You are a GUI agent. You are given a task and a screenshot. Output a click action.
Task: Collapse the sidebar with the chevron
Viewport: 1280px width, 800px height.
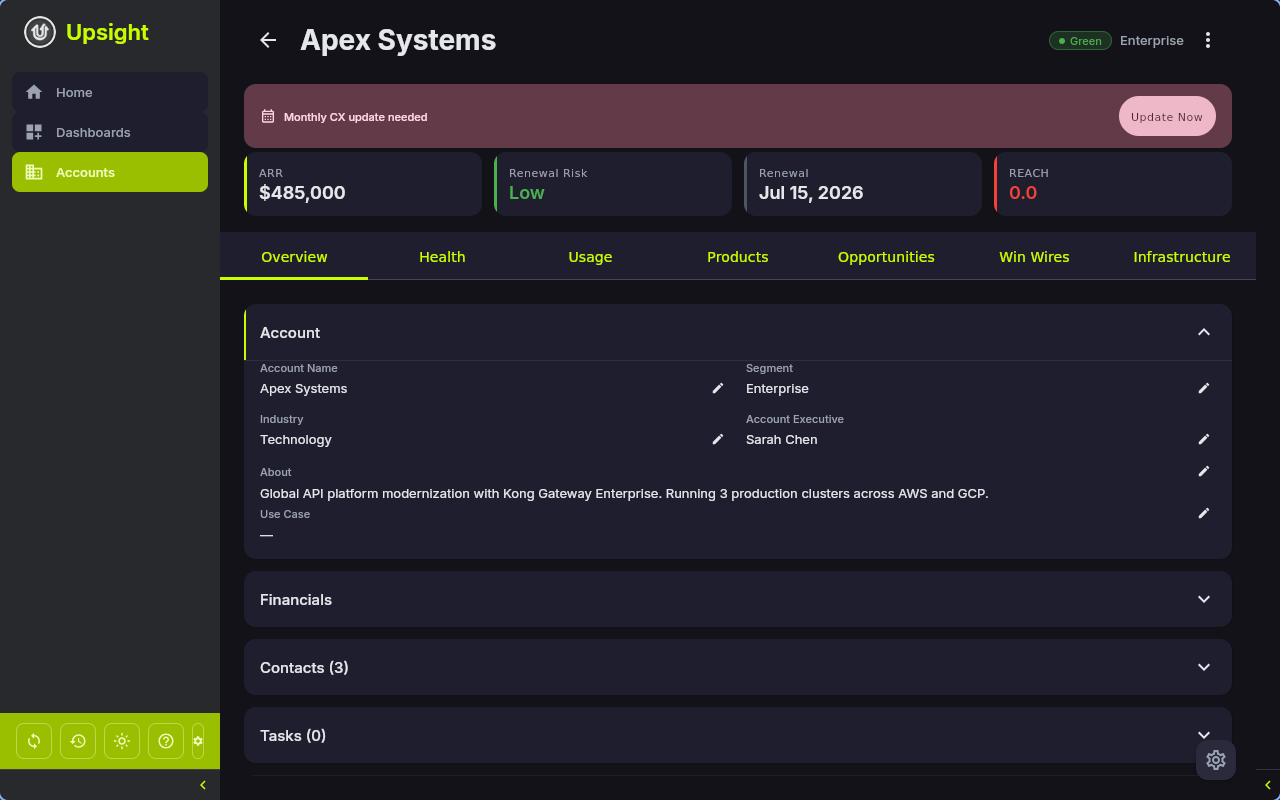203,784
